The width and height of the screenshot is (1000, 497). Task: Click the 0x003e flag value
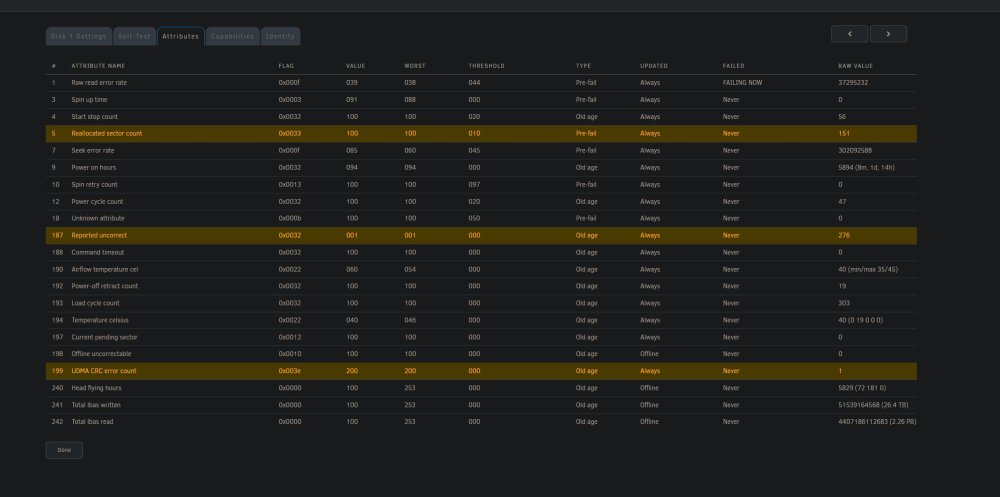(x=290, y=371)
